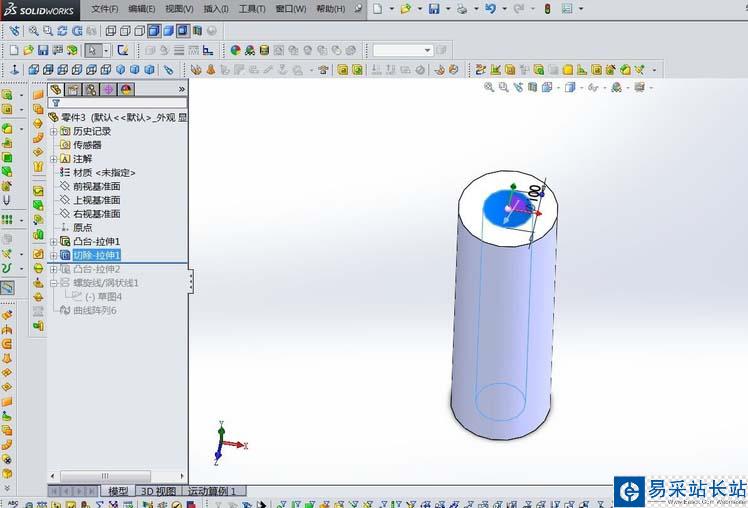Open dropdown arrow beside title bar Save icon
The height and width of the screenshot is (508, 748).
448,9
